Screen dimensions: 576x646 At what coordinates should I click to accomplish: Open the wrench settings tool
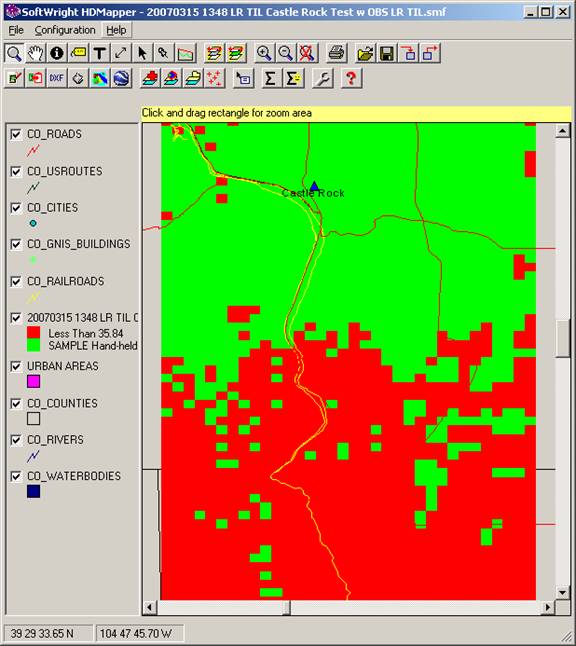[x=322, y=78]
